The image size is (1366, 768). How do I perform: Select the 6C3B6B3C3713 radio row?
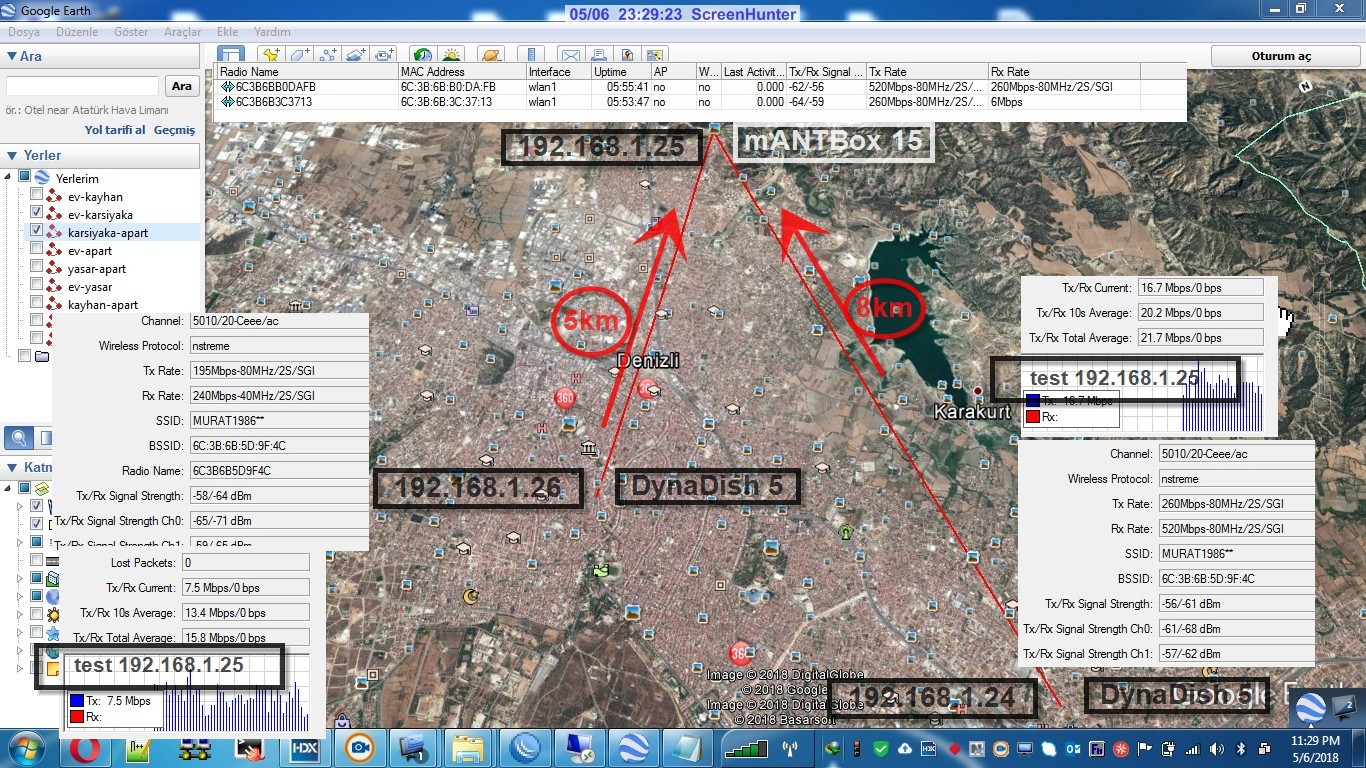coord(700,102)
